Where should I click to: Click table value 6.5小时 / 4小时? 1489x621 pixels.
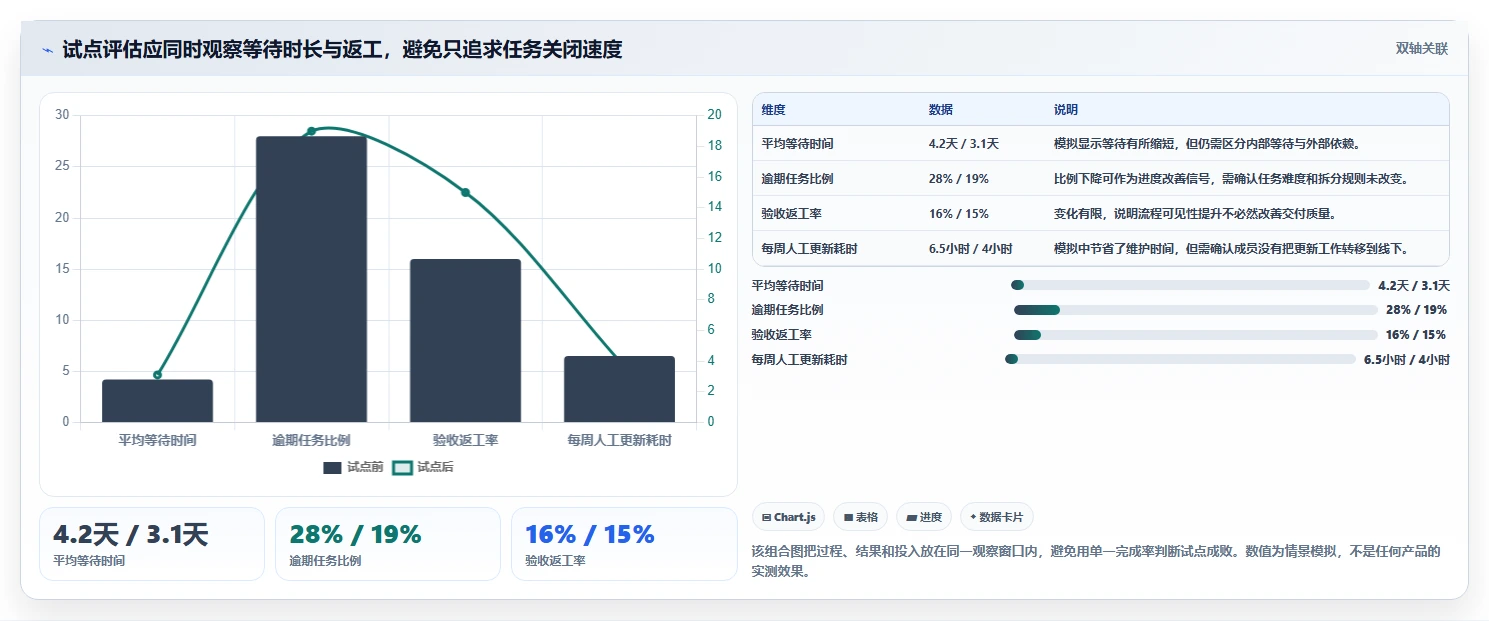970,249
